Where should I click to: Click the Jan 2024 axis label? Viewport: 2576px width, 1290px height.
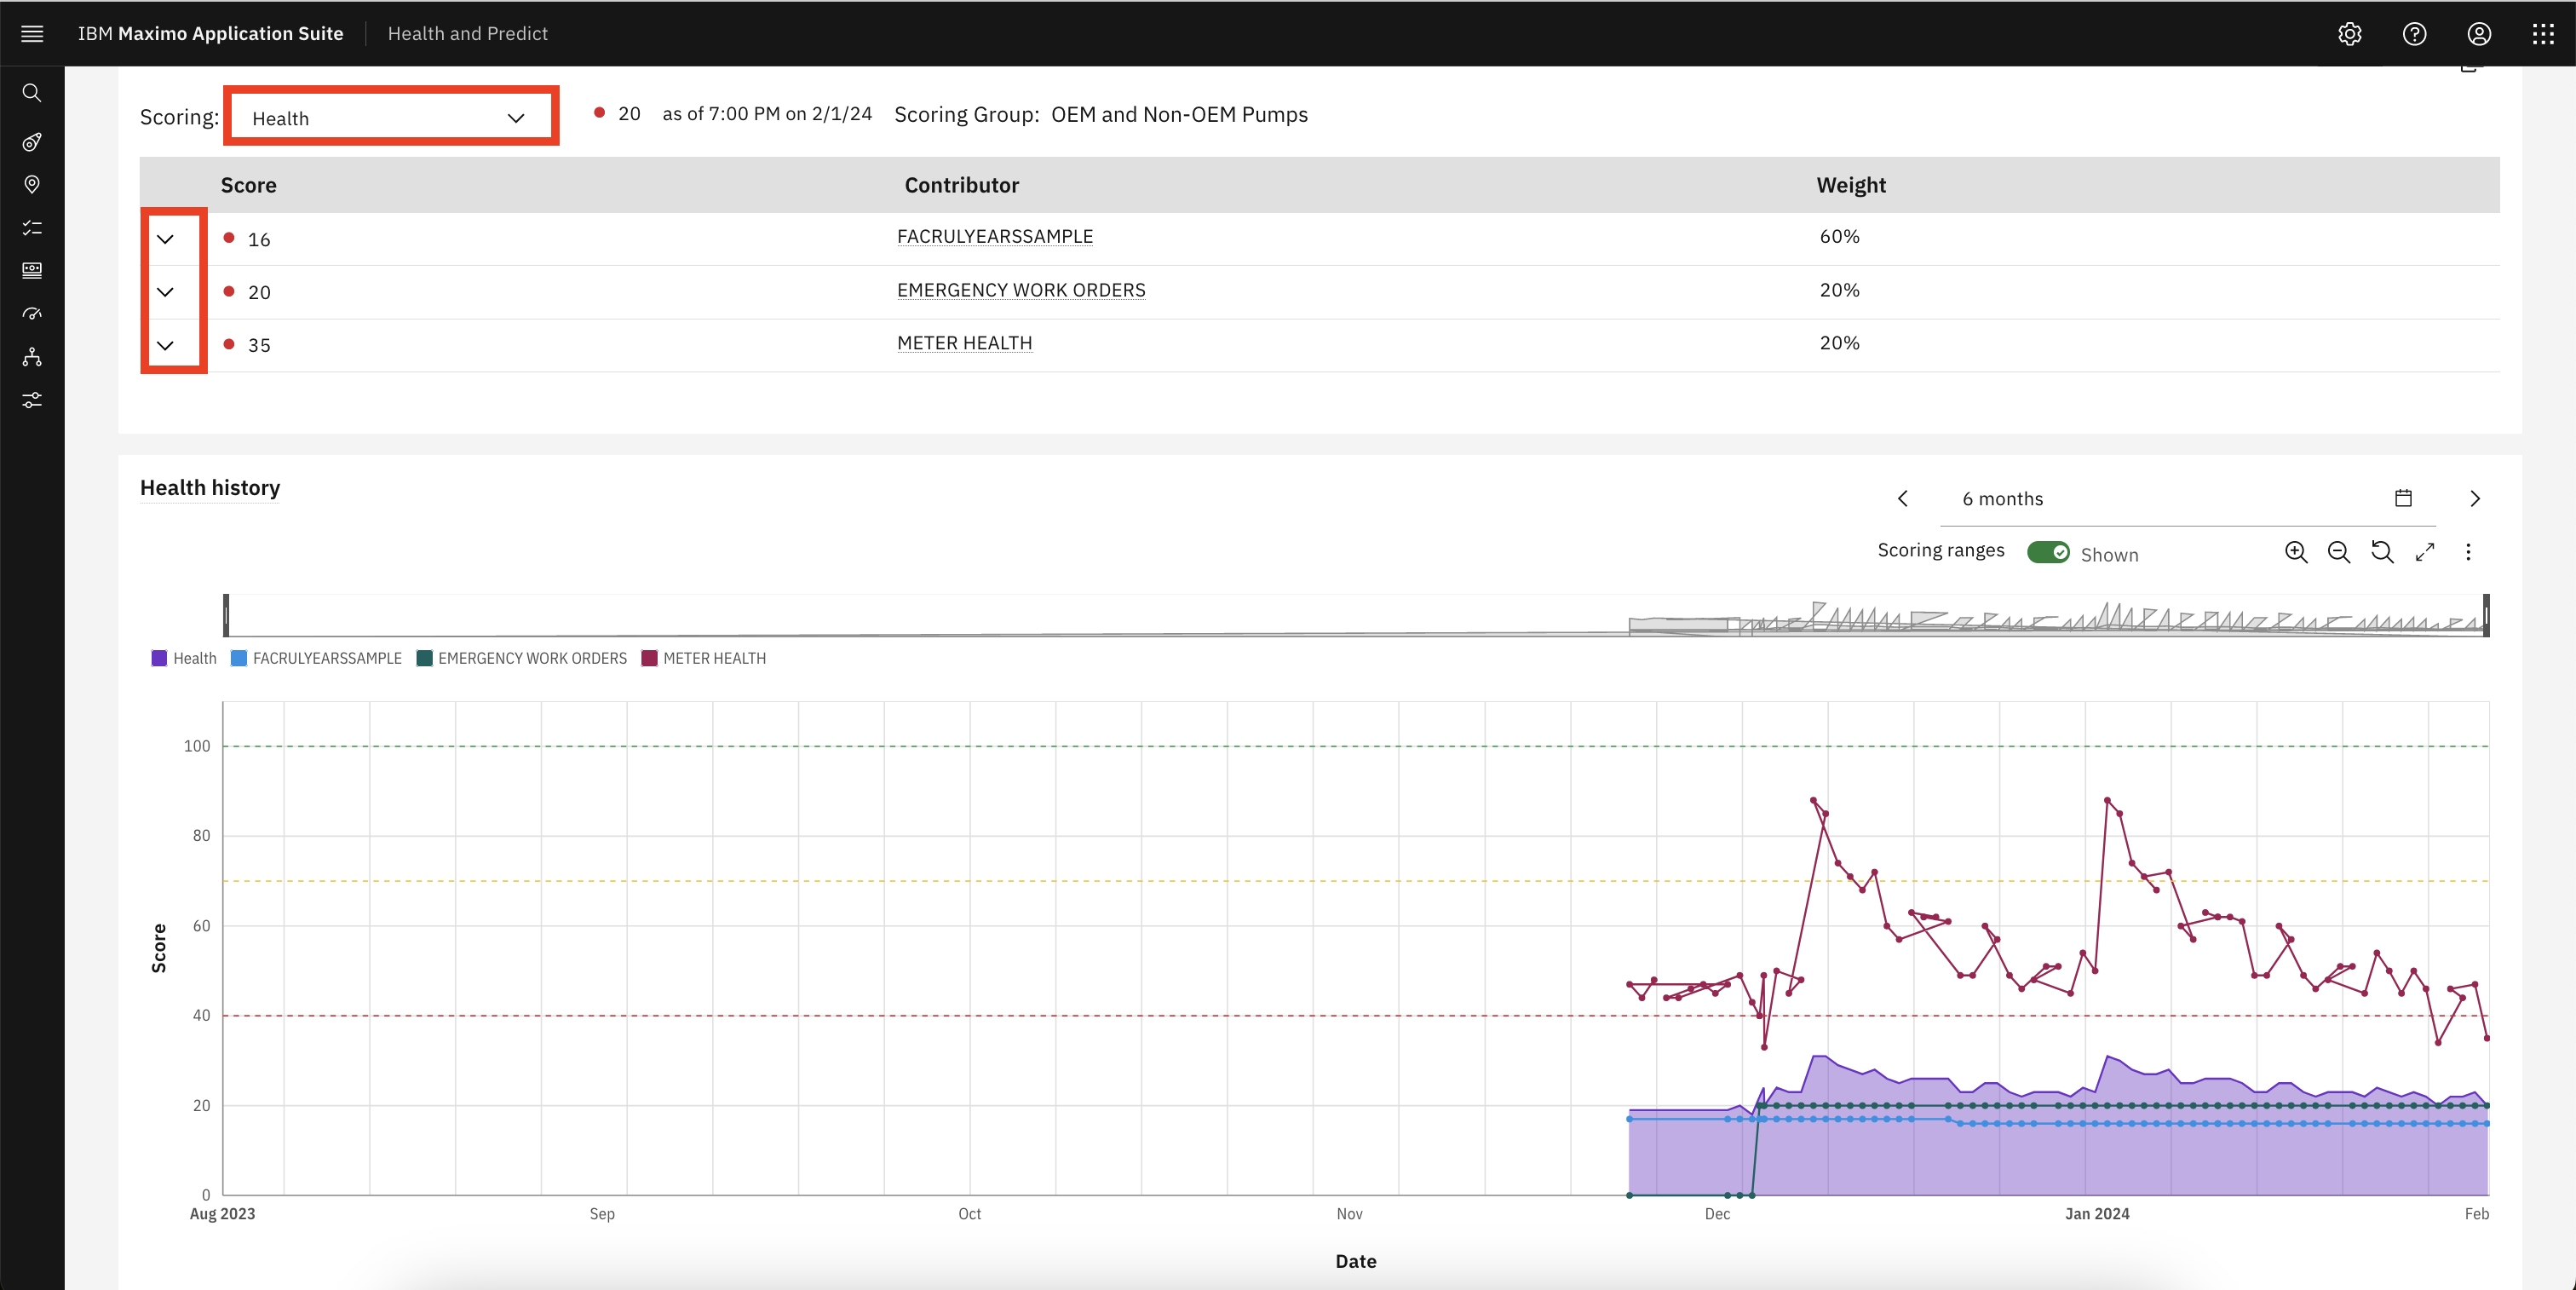click(2097, 1214)
